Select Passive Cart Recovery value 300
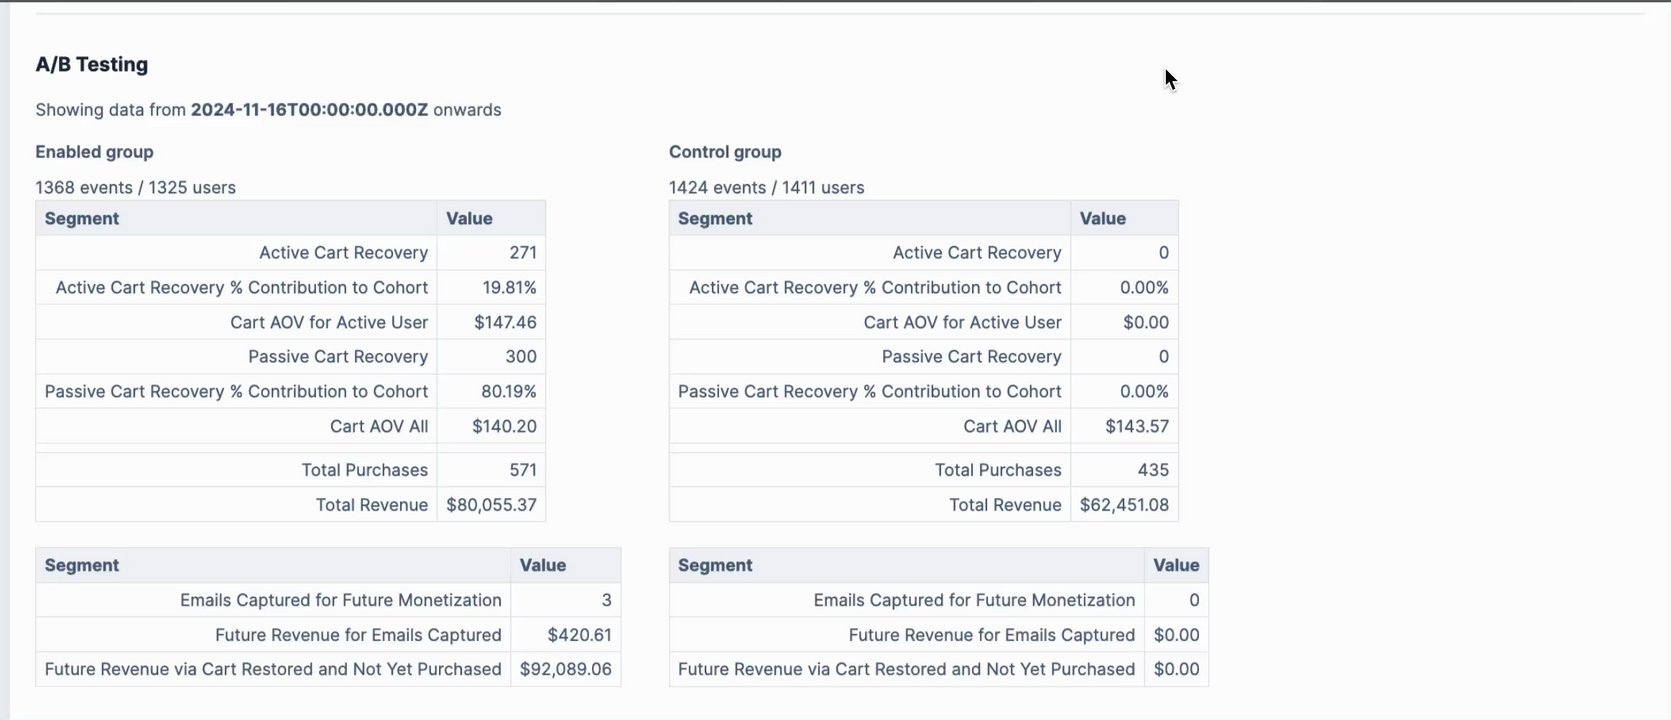 [x=520, y=357]
